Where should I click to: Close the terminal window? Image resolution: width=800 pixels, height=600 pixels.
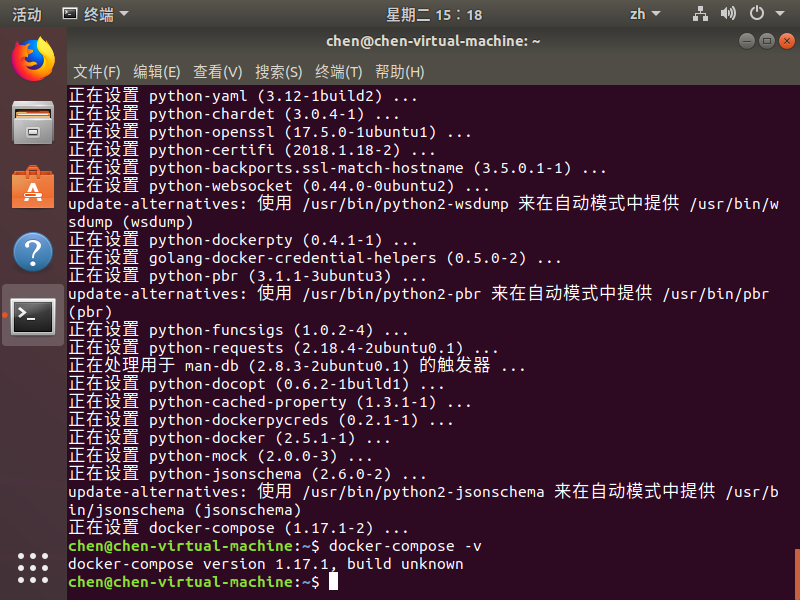tap(787, 41)
